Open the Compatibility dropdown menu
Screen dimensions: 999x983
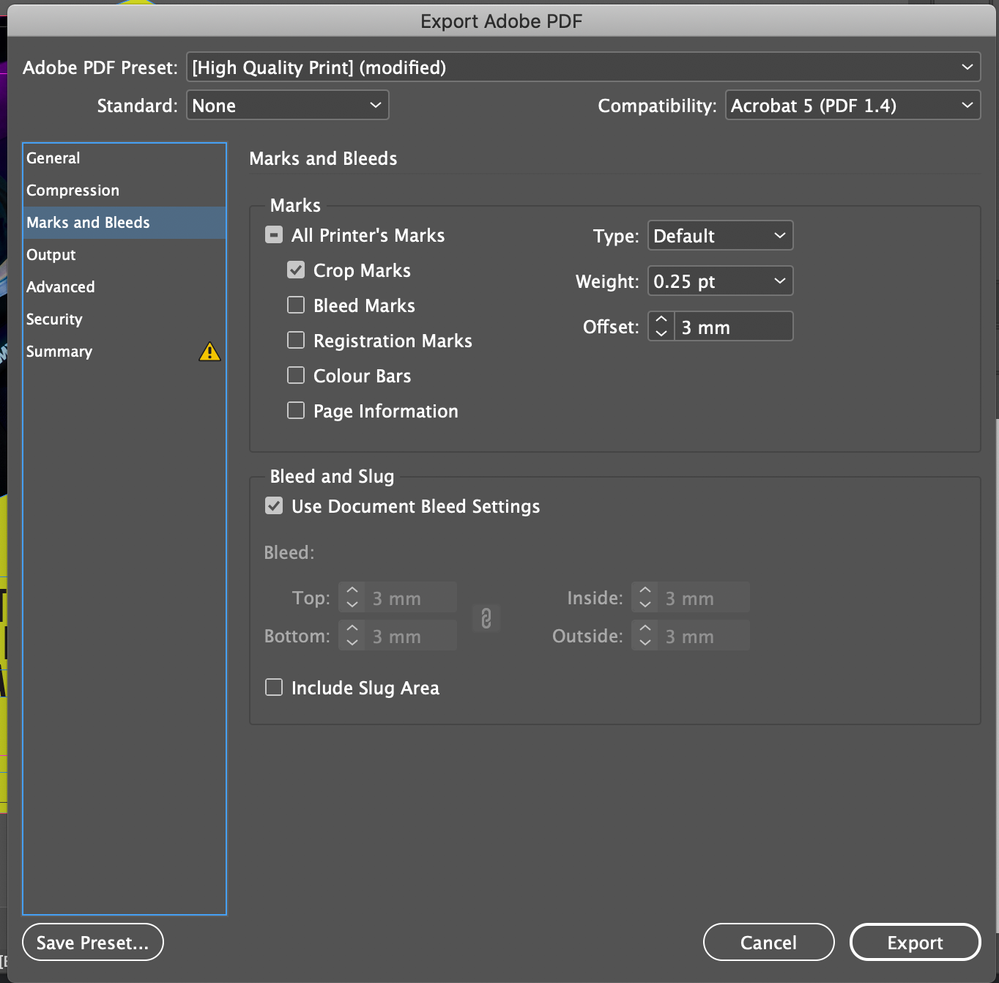tap(852, 105)
